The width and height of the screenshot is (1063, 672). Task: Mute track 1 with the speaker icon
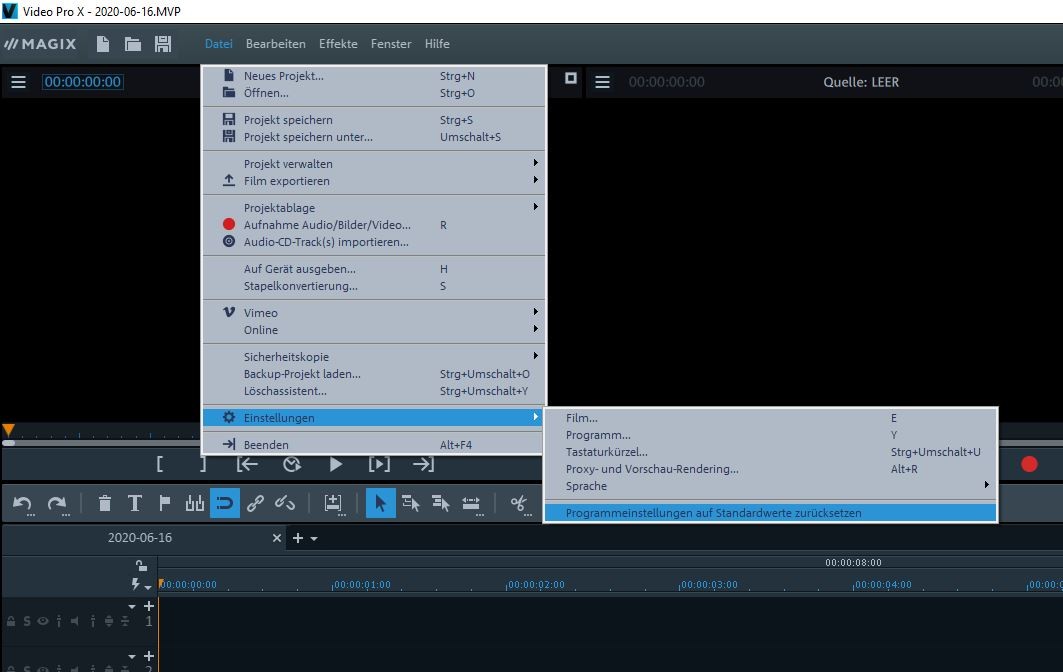tap(75, 621)
